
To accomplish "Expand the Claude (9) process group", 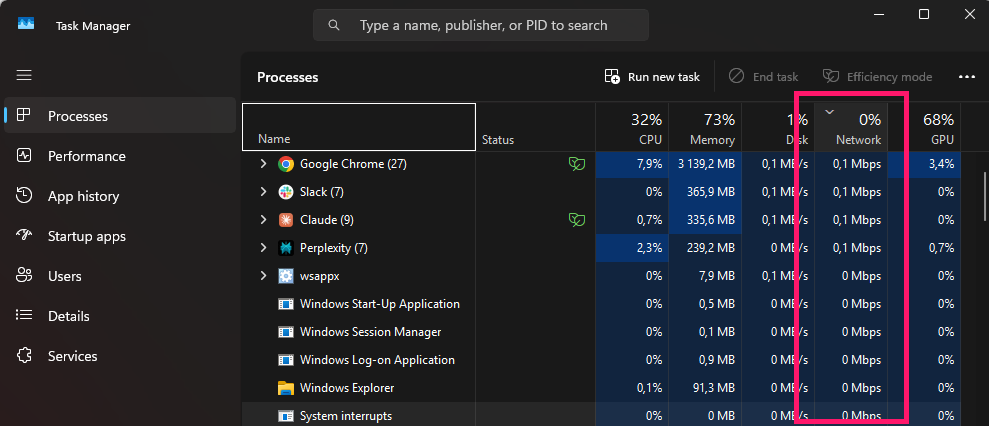I will [264, 220].
